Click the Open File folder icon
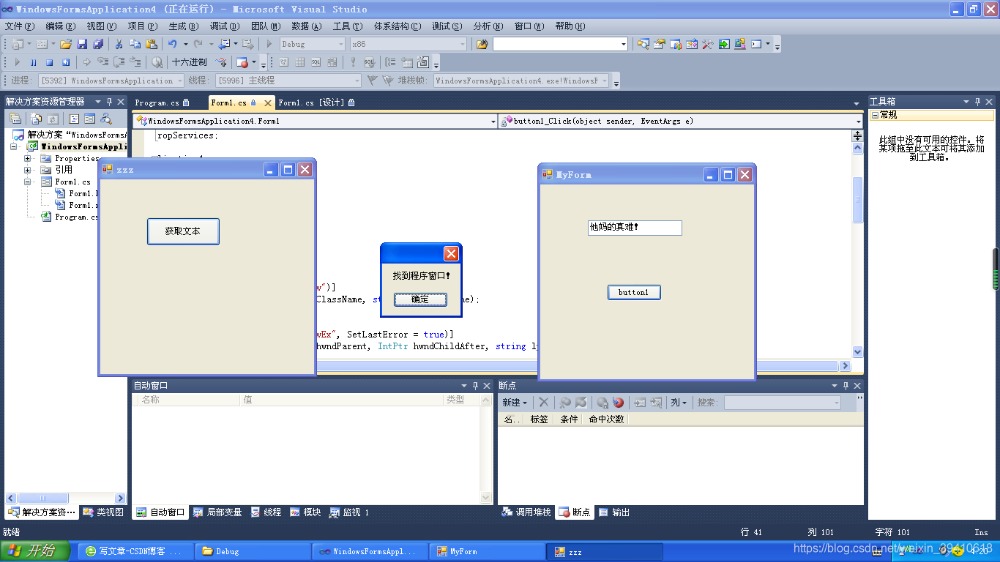Image resolution: width=1000 pixels, height=562 pixels. coord(65,44)
